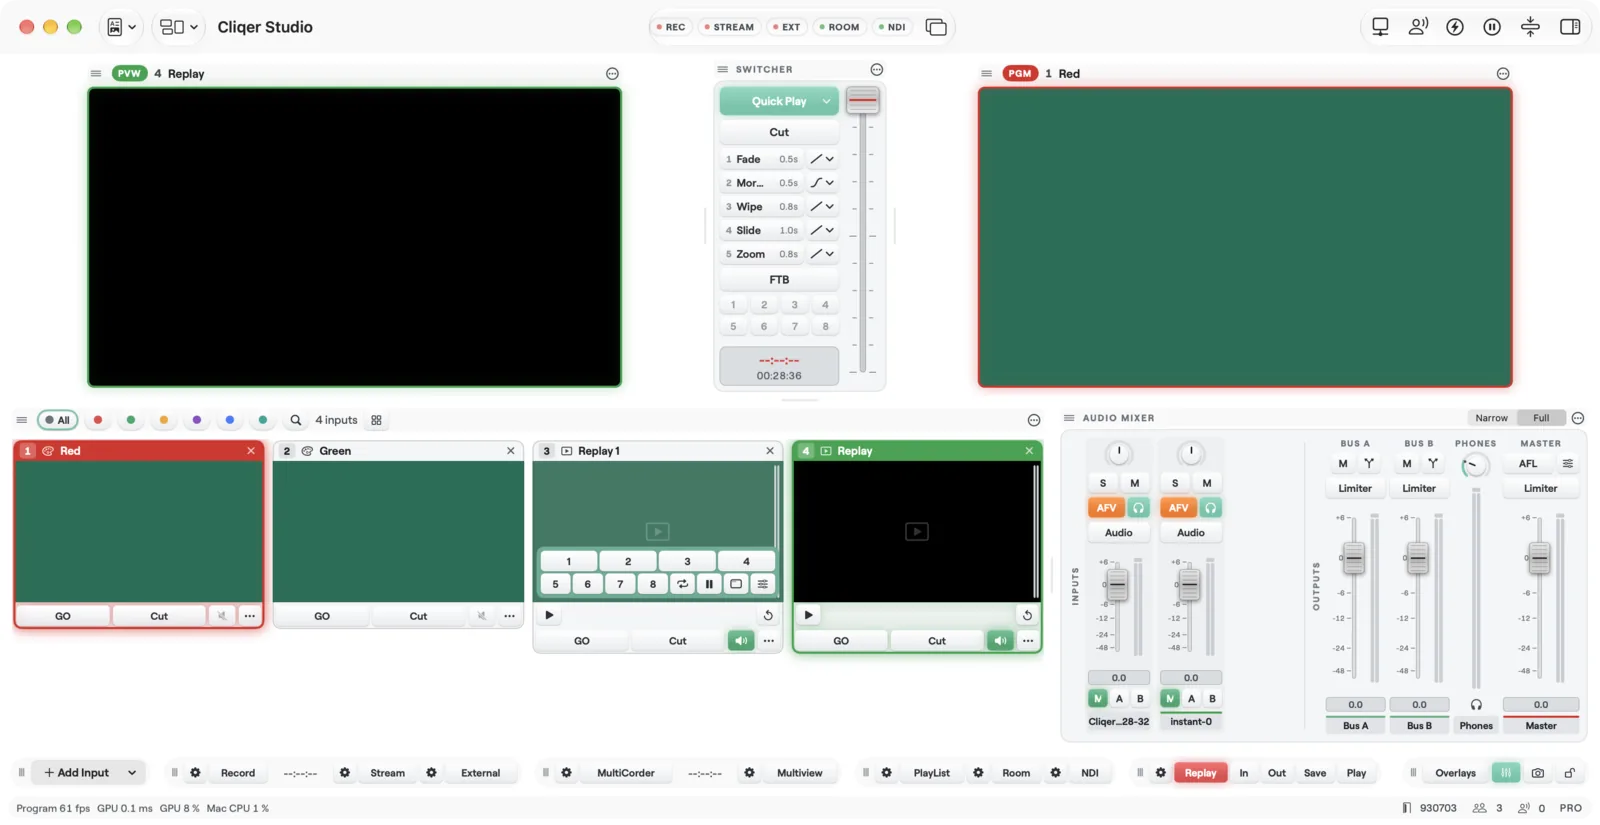The image size is (1600, 825).
Task: Open Fade transition curve dropdown
Action: click(822, 159)
